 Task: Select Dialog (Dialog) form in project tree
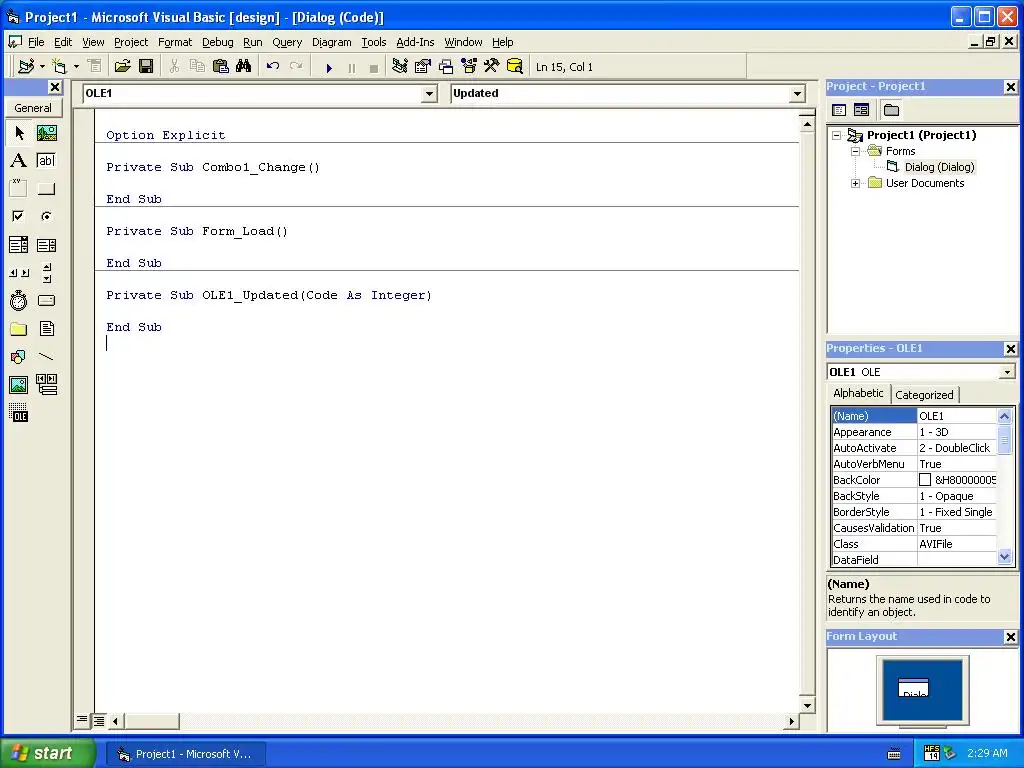tap(939, 167)
